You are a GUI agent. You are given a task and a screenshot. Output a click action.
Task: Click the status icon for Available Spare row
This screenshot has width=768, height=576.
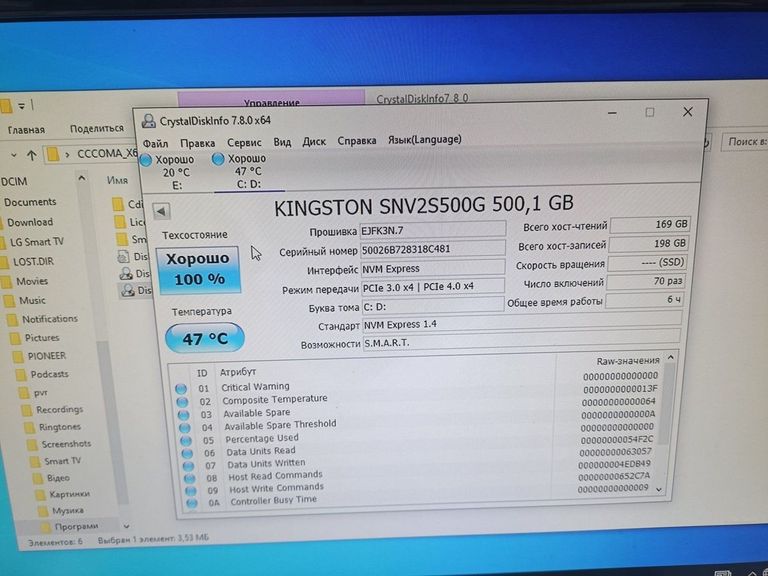point(184,415)
